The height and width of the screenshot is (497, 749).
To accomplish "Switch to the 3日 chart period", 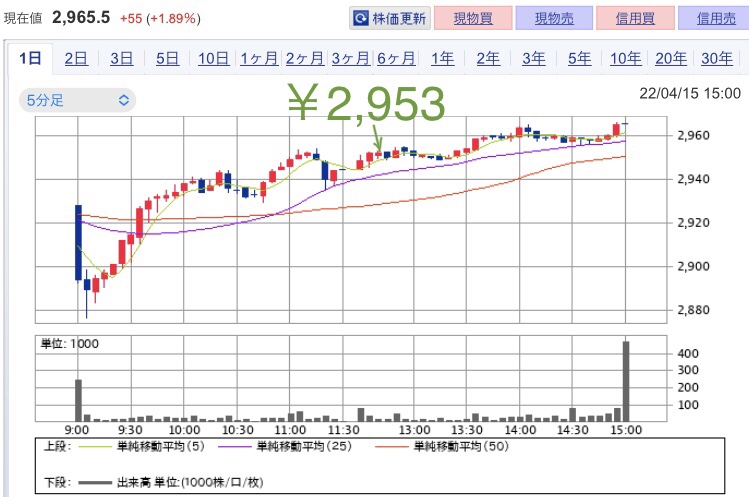I will click(121, 59).
